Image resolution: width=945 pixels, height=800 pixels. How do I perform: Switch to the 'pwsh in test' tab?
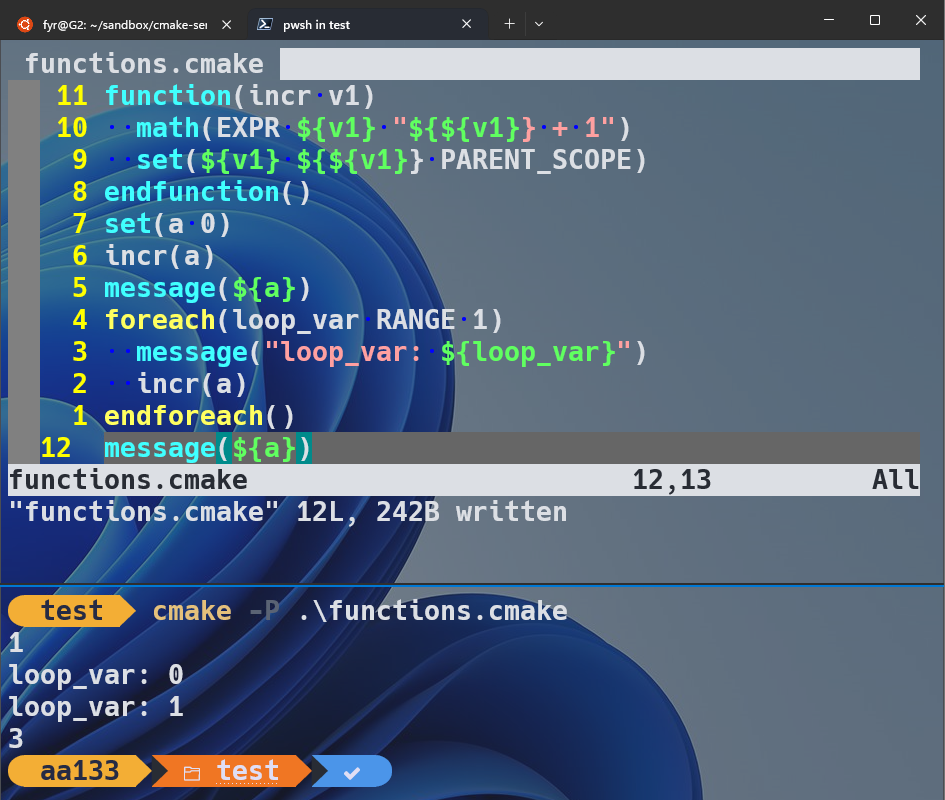click(368, 24)
